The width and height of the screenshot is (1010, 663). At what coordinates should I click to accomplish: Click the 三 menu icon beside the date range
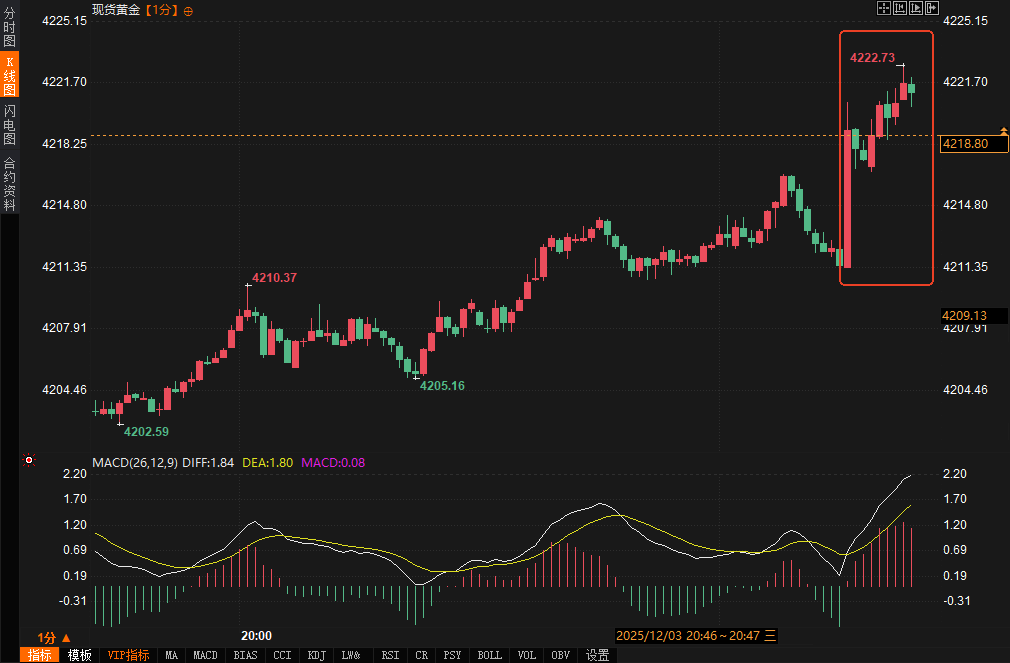click(770, 635)
